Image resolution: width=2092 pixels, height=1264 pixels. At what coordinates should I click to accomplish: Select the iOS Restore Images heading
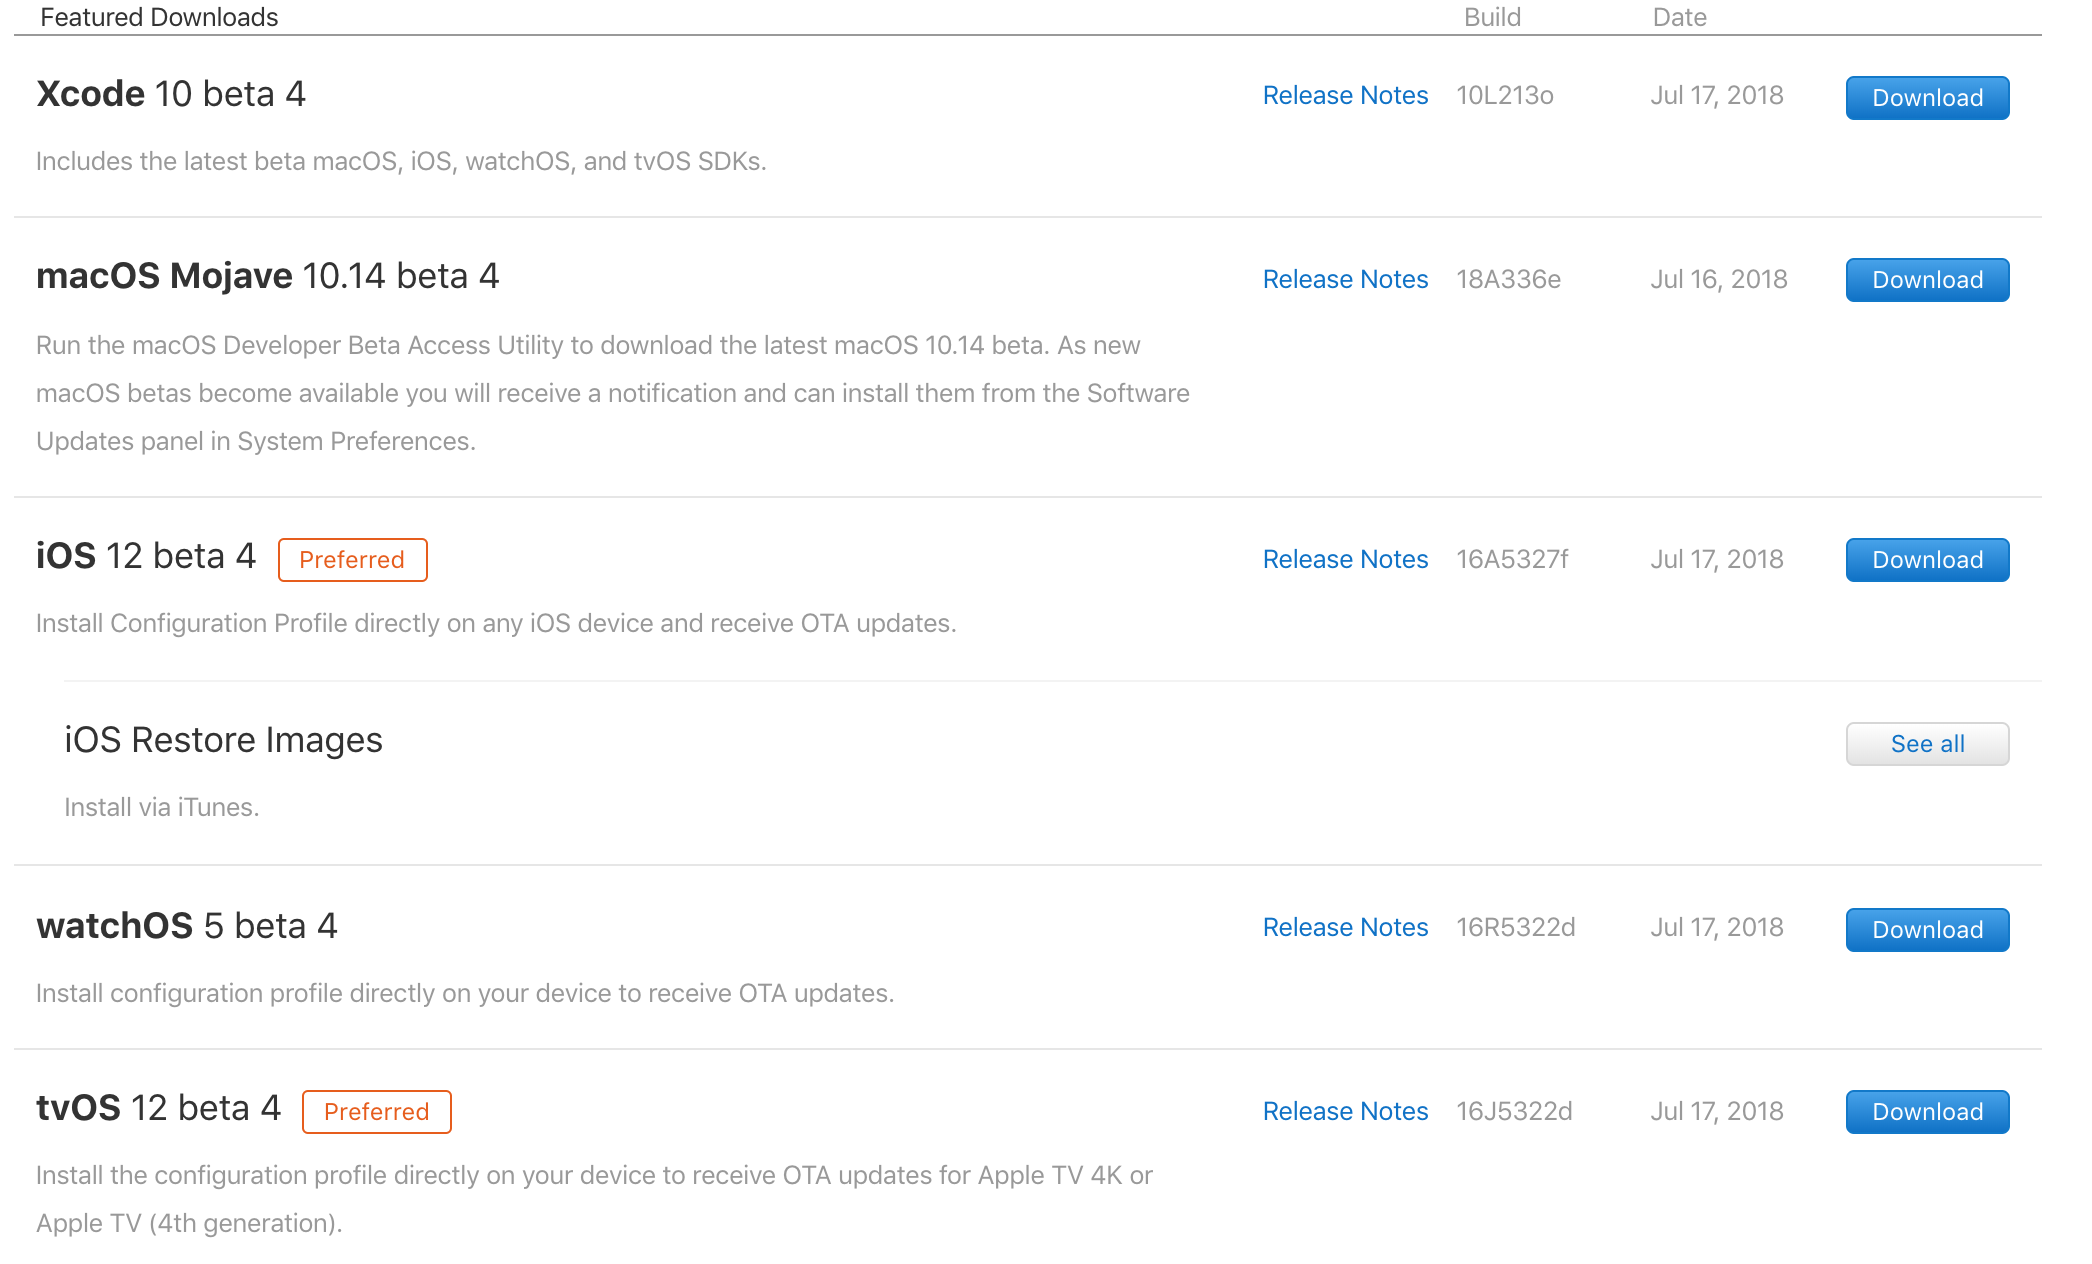(x=223, y=740)
